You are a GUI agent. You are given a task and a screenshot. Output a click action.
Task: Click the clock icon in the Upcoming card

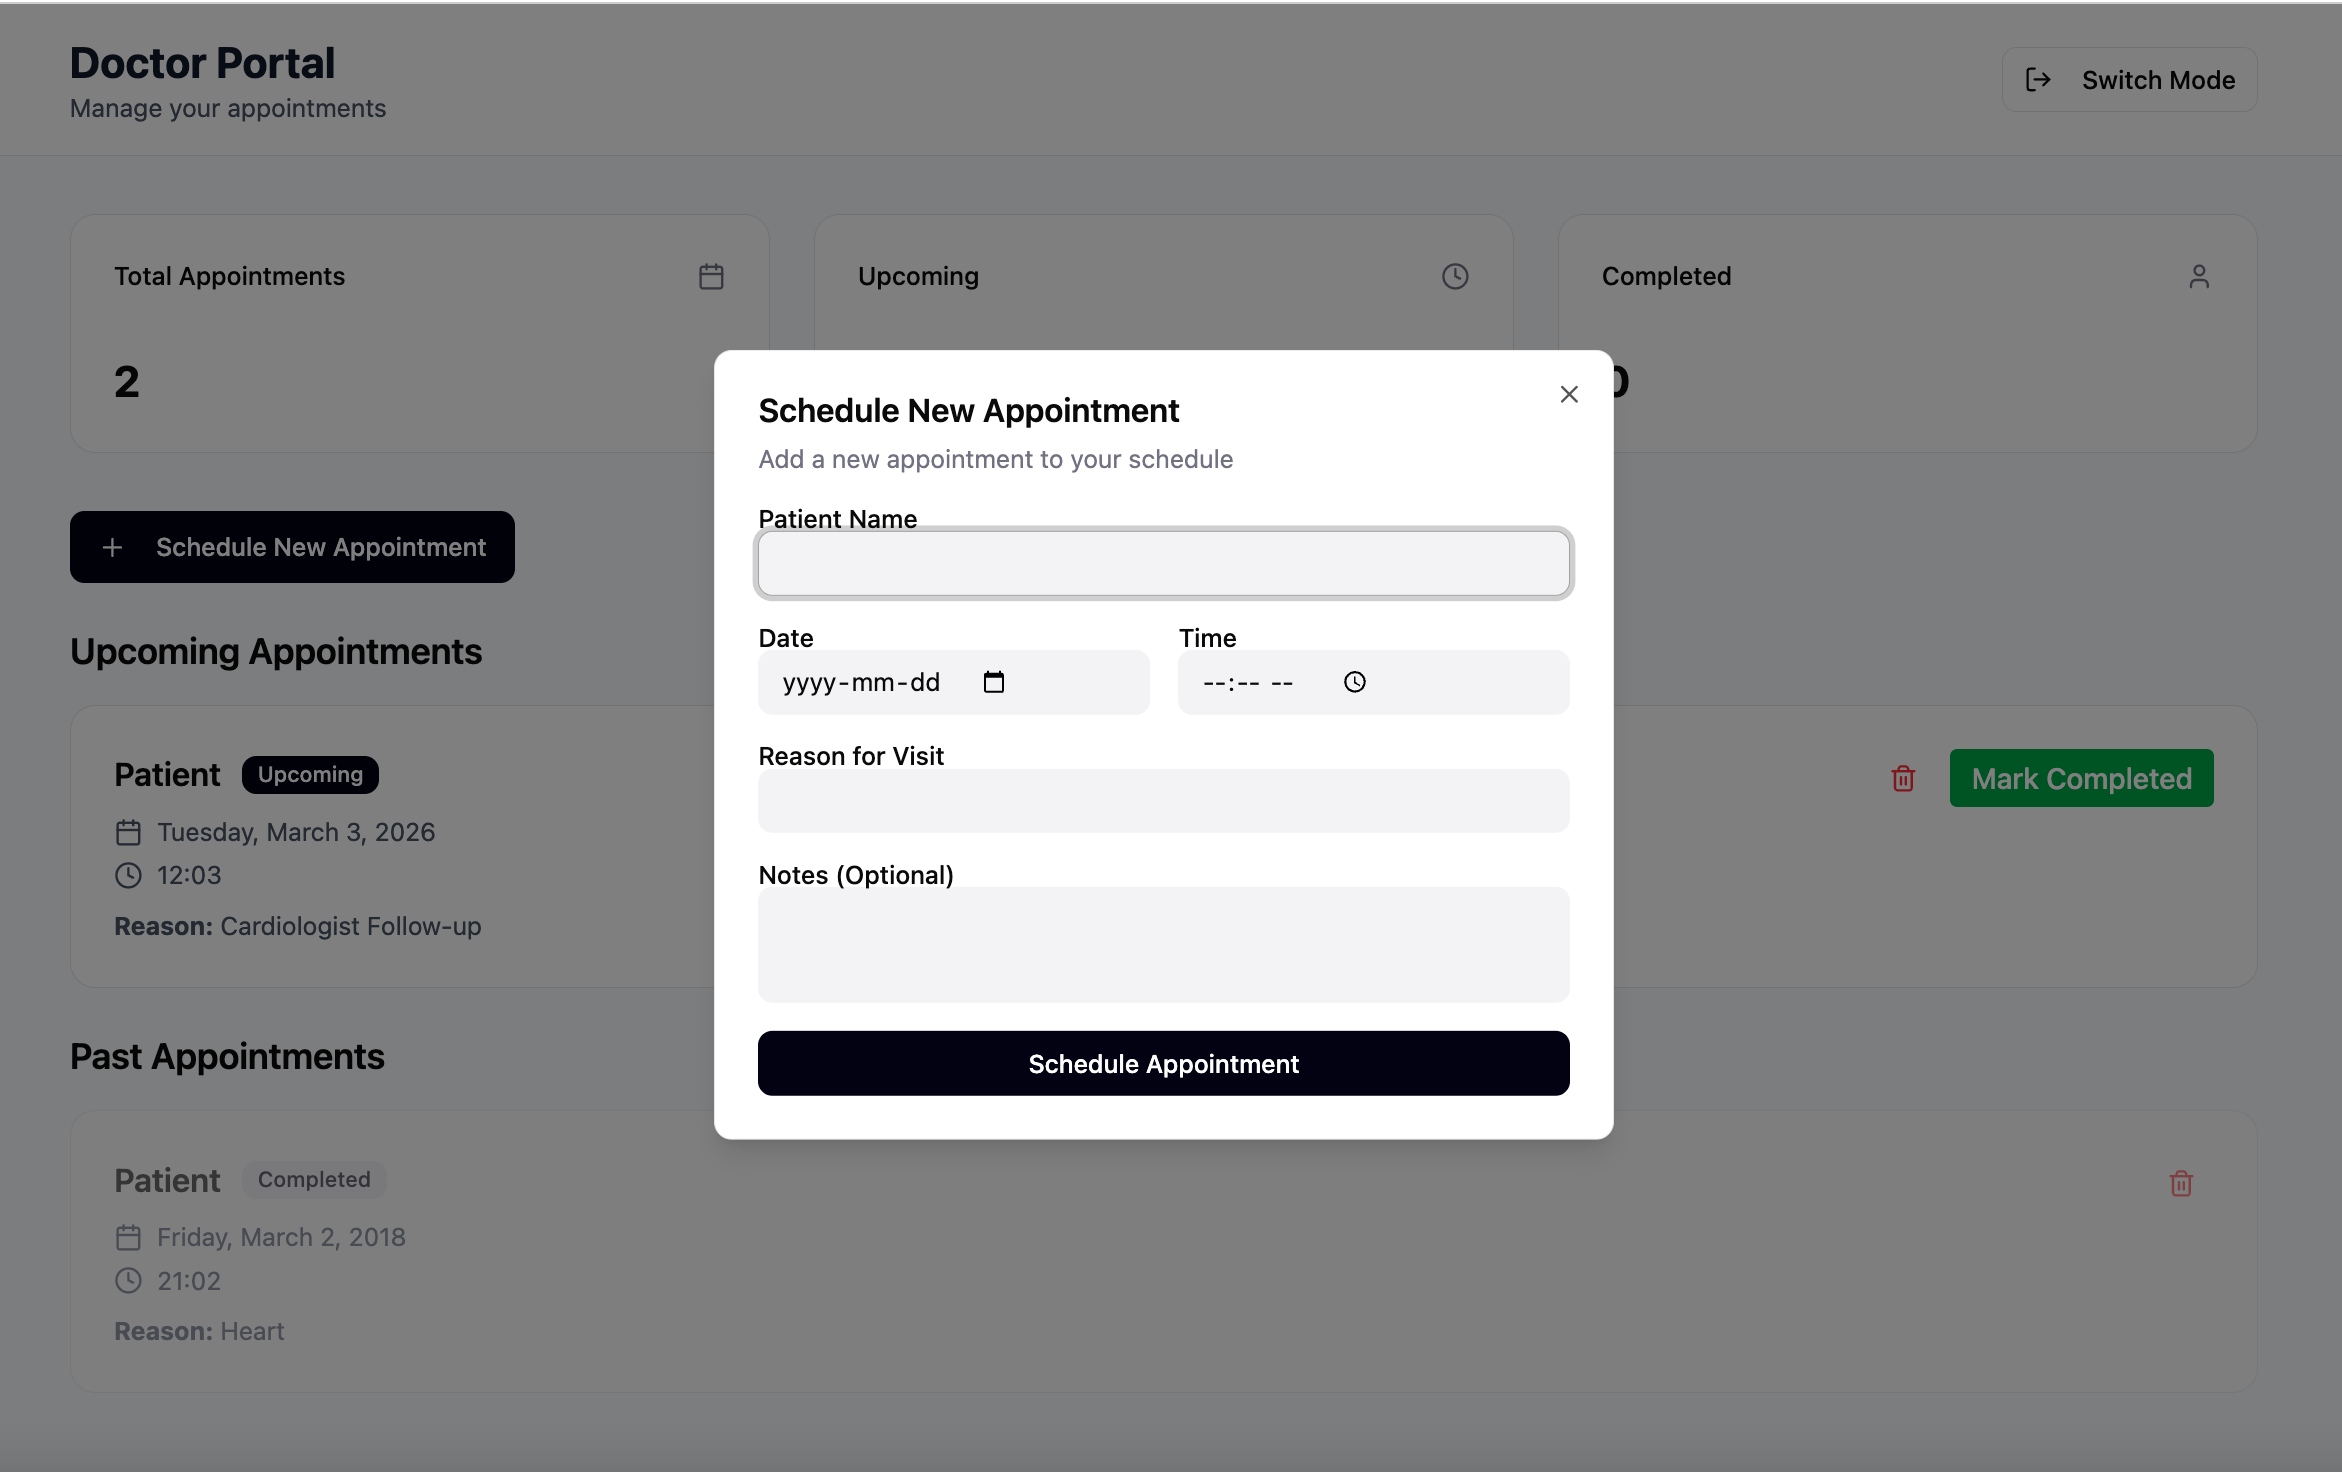point(1455,276)
